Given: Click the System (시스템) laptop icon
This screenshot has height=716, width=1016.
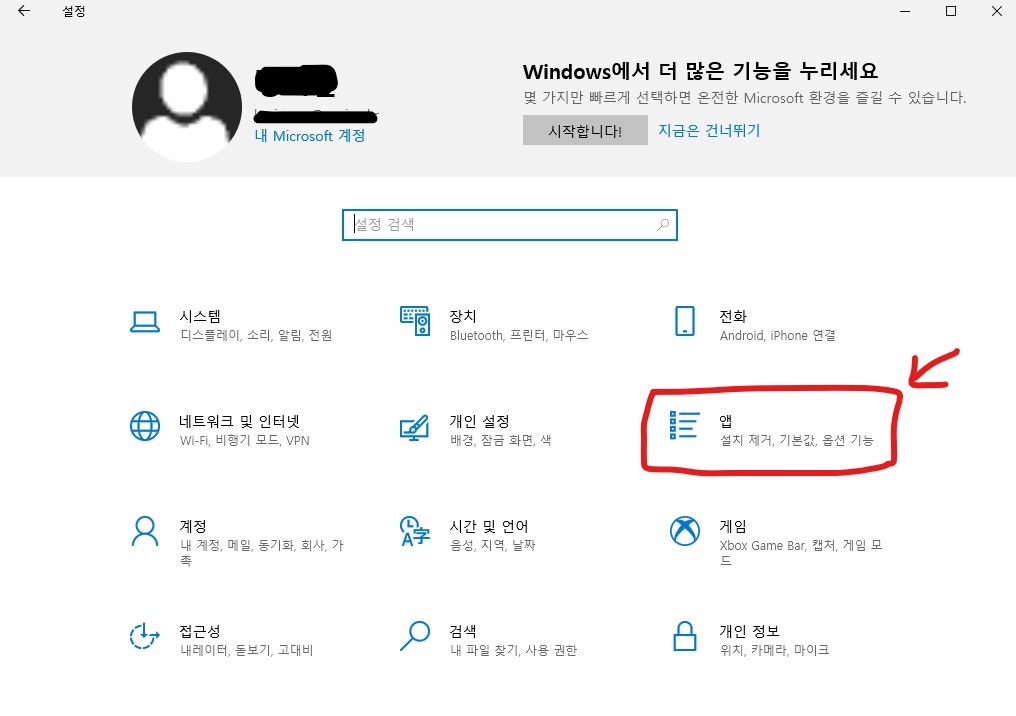Looking at the screenshot, I should (144, 321).
